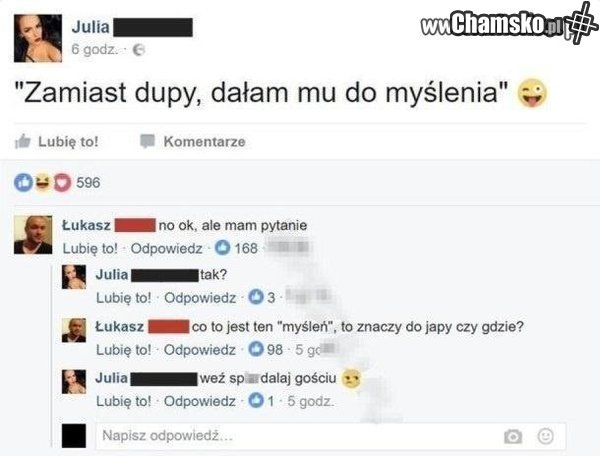Open Łukasz's avatar on the first comment
The height and width of the screenshot is (456, 600).
tap(33, 235)
